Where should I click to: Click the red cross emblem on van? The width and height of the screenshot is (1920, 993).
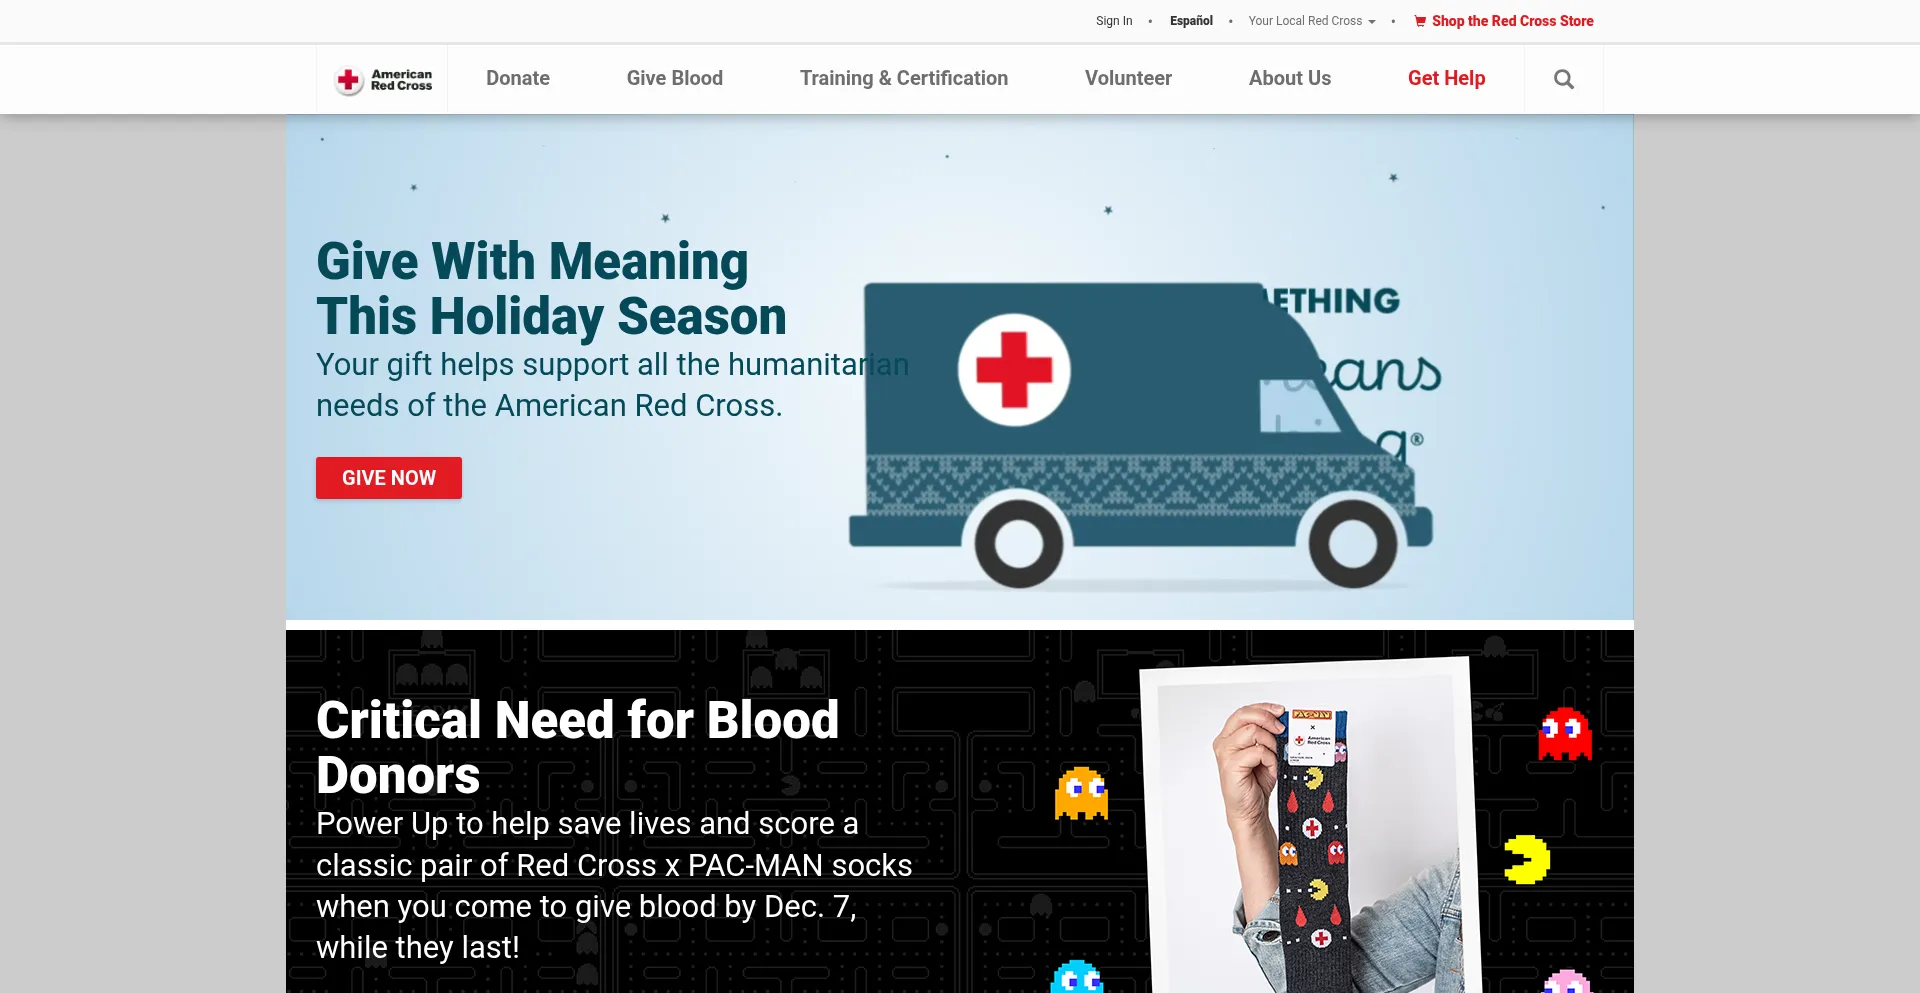pyautogui.click(x=1014, y=370)
